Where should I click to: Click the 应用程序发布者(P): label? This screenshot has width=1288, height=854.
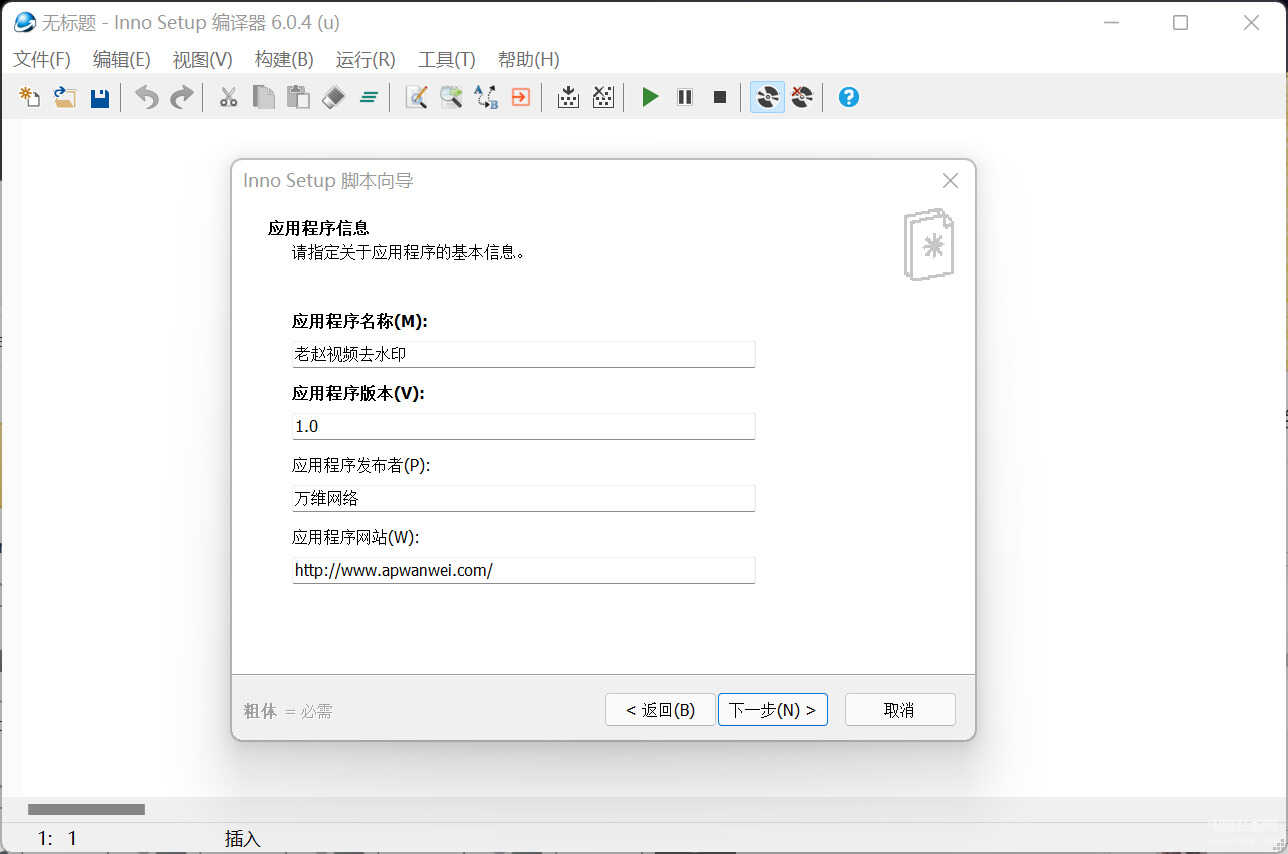click(361, 465)
